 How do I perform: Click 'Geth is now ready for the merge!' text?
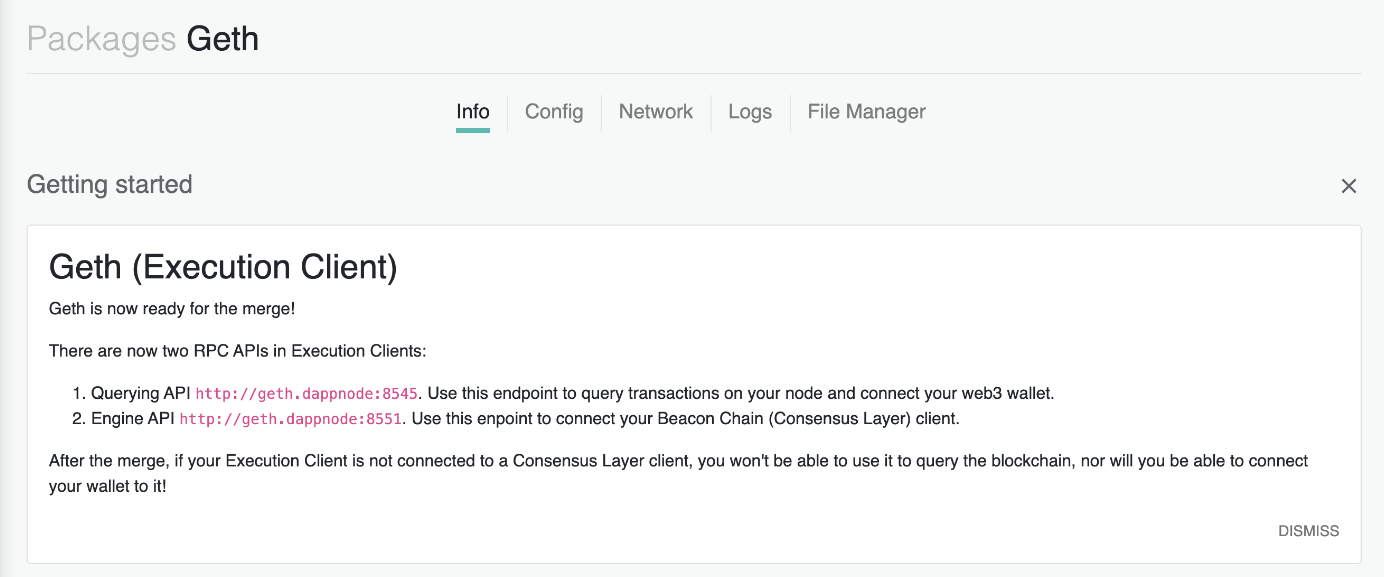pyautogui.click(x=172, y=309)
